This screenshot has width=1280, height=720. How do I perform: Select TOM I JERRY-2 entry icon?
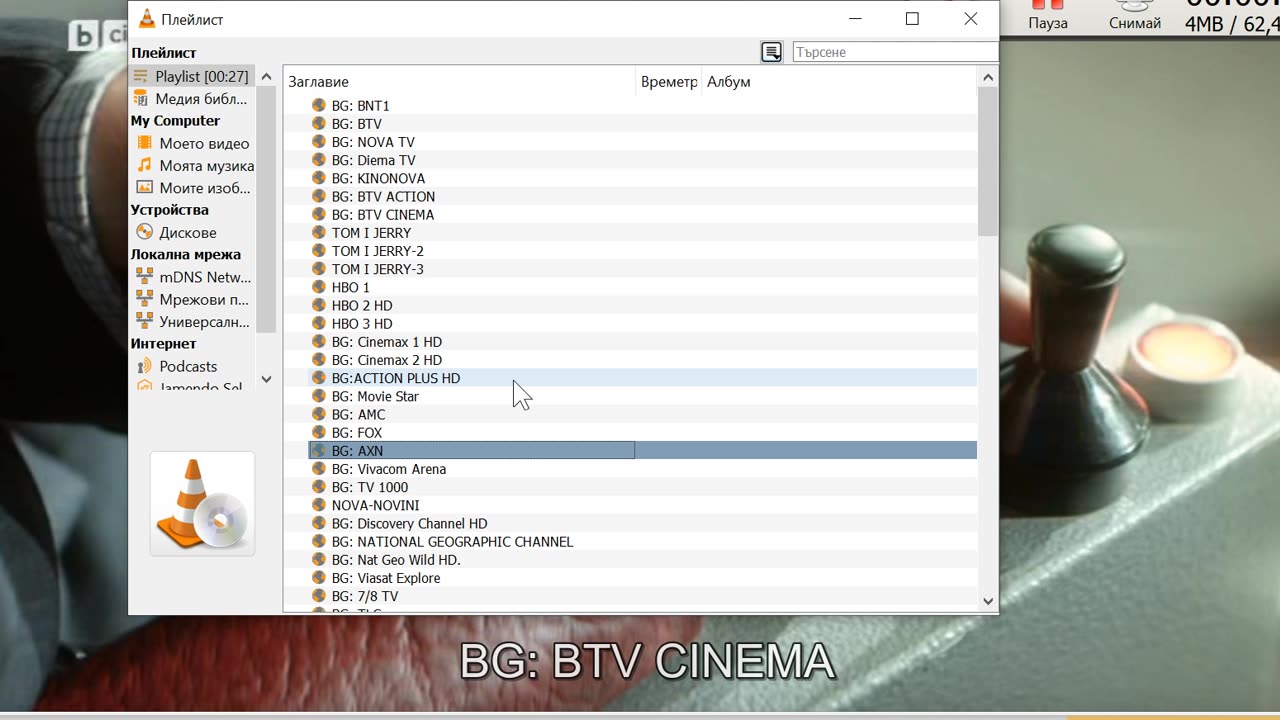pos(319,251)
